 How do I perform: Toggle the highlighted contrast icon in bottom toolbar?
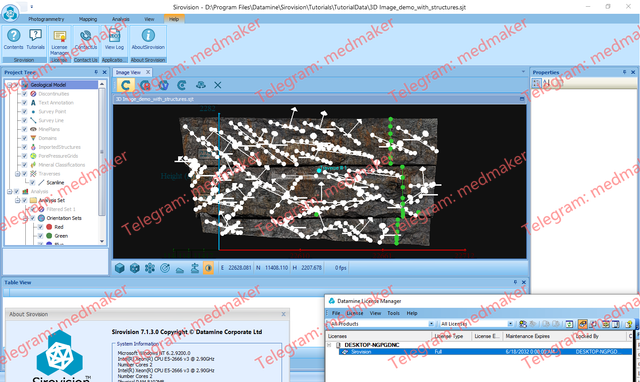tap(208, 268)
